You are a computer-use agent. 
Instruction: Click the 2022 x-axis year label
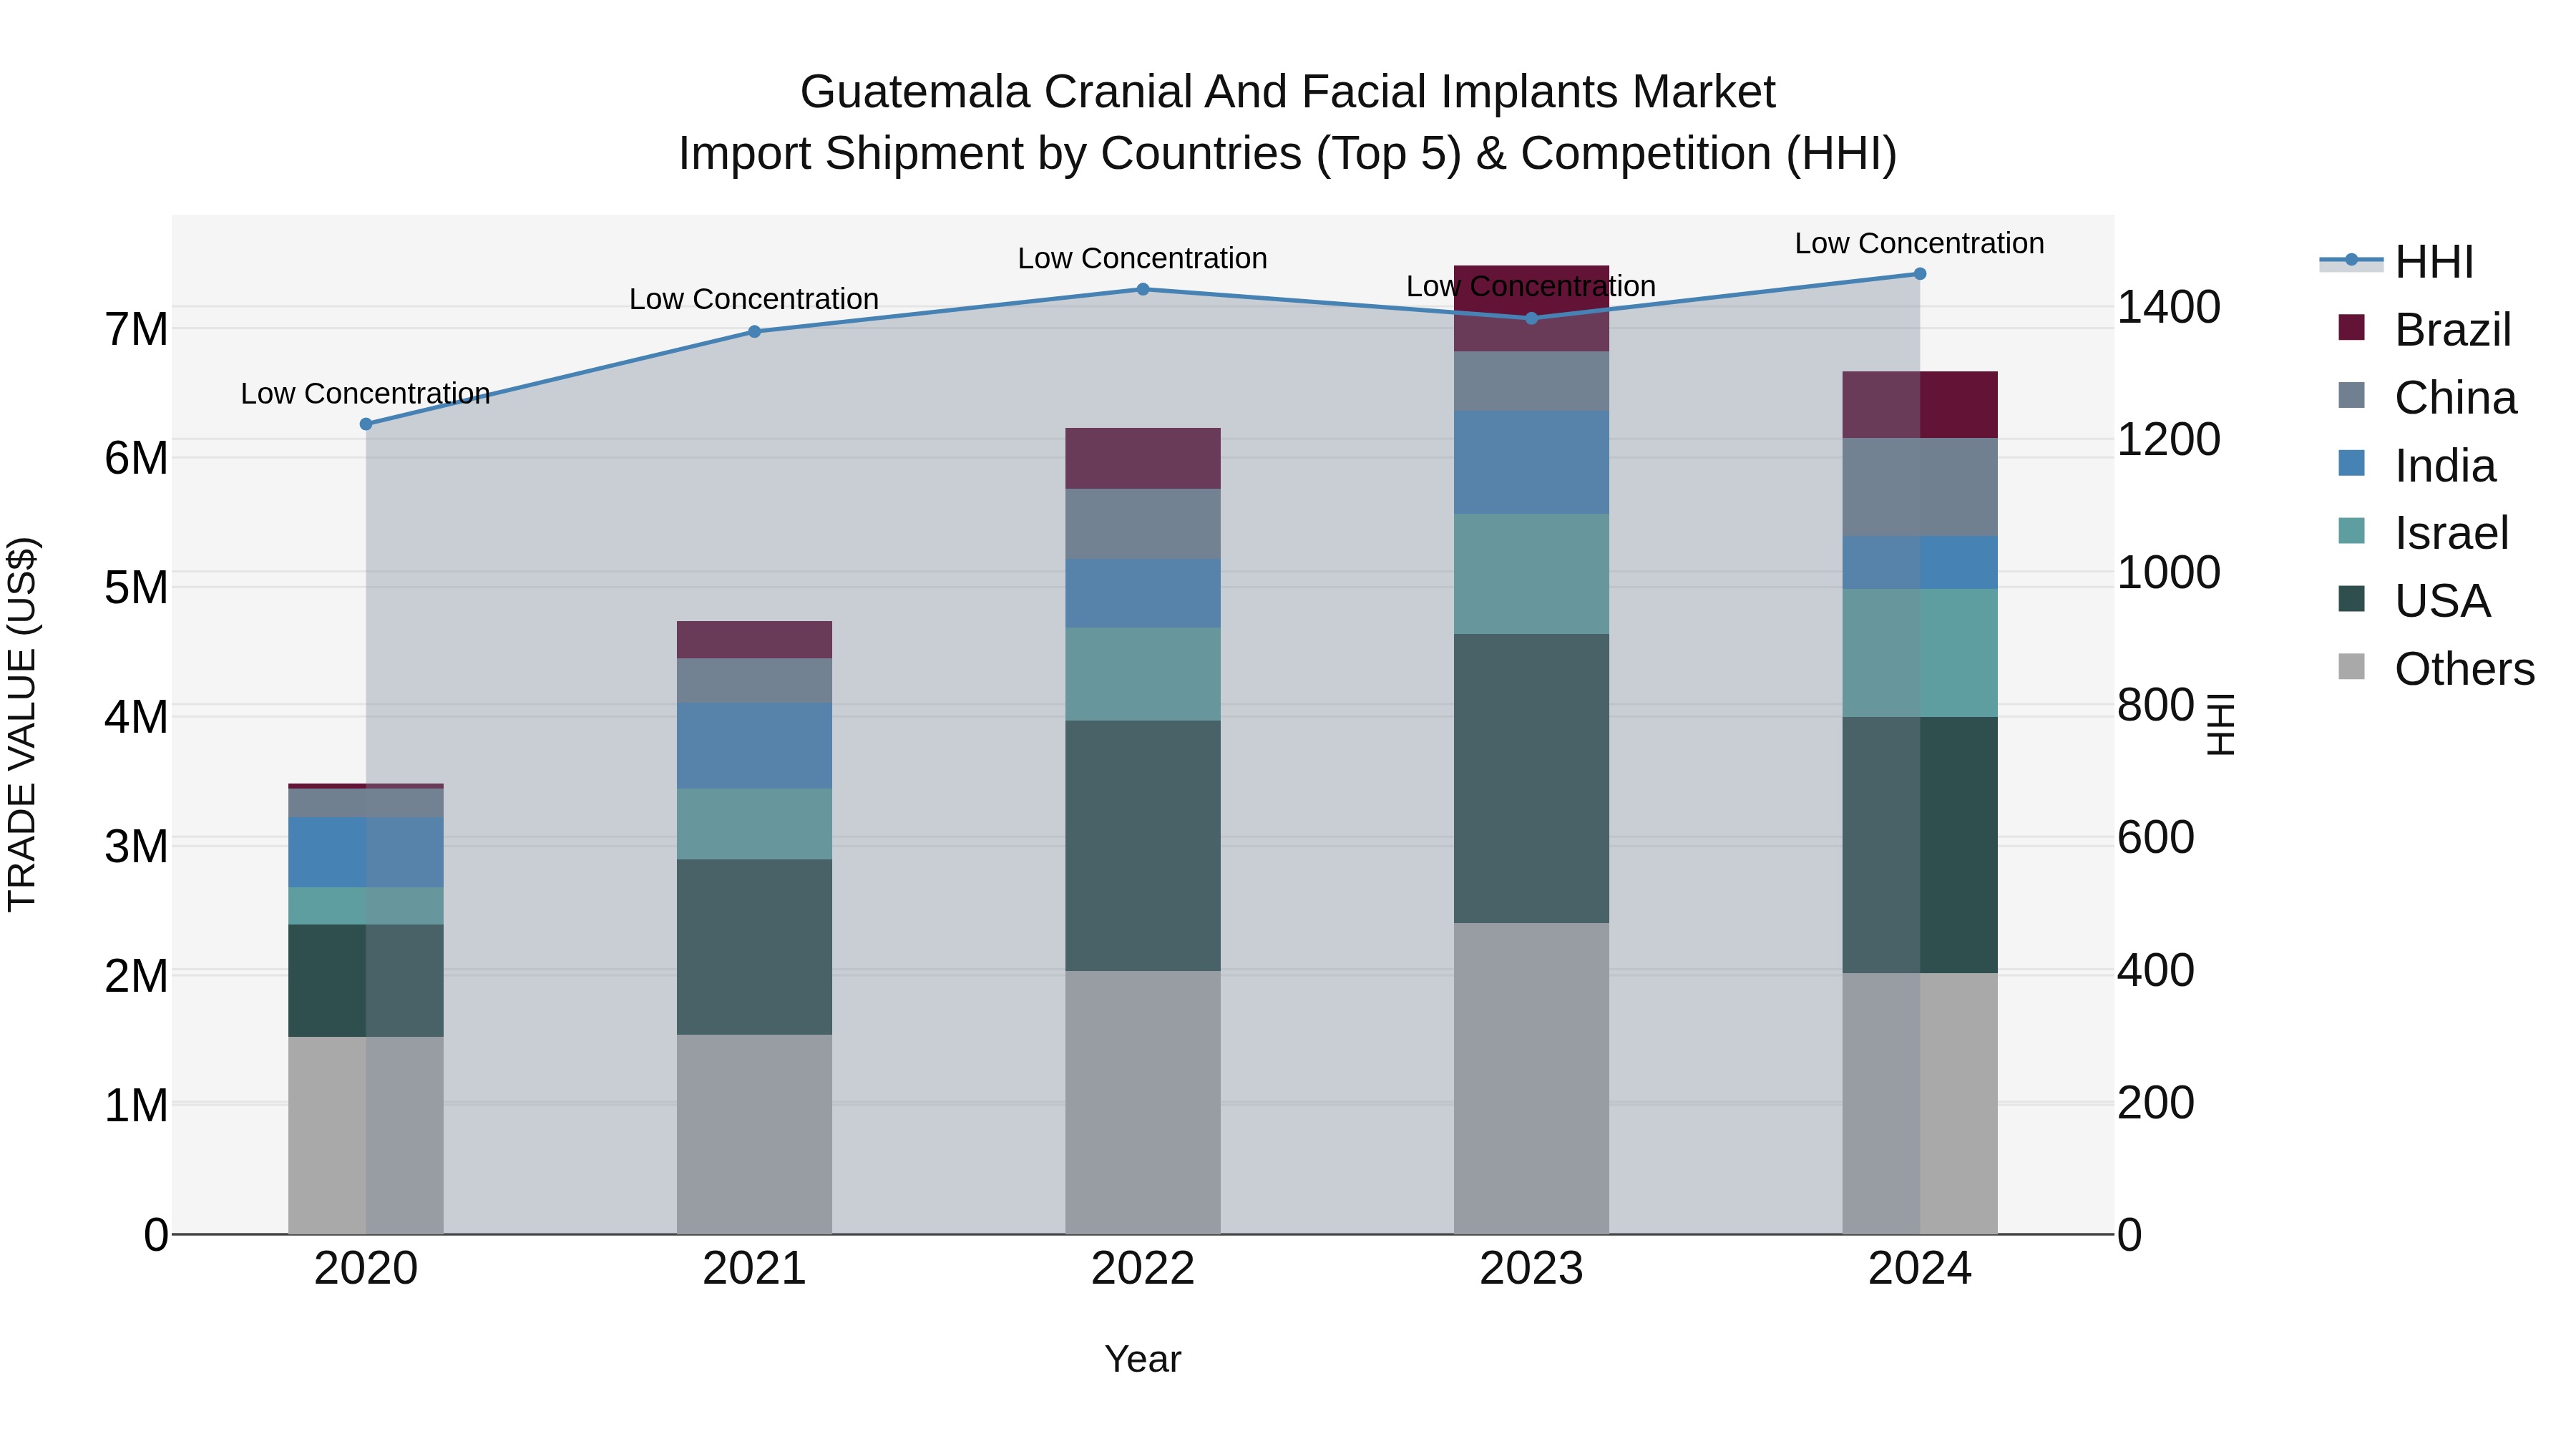pos(1143,1269)
